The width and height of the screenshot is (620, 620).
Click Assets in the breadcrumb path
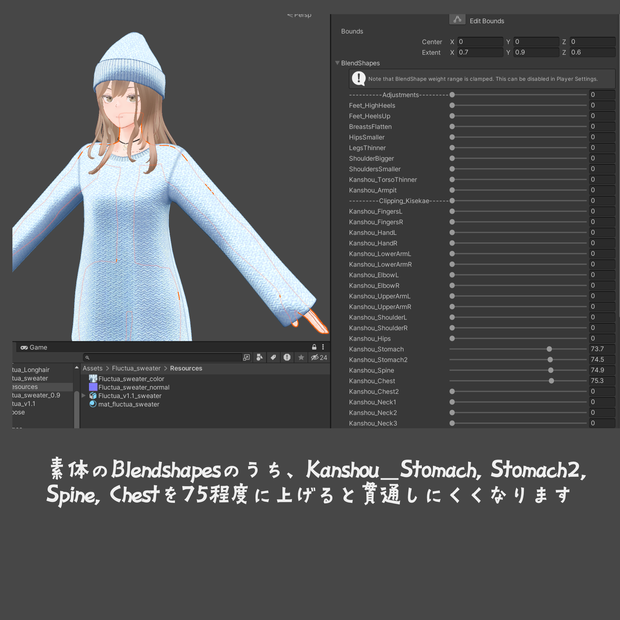click(x=93, y=368)
